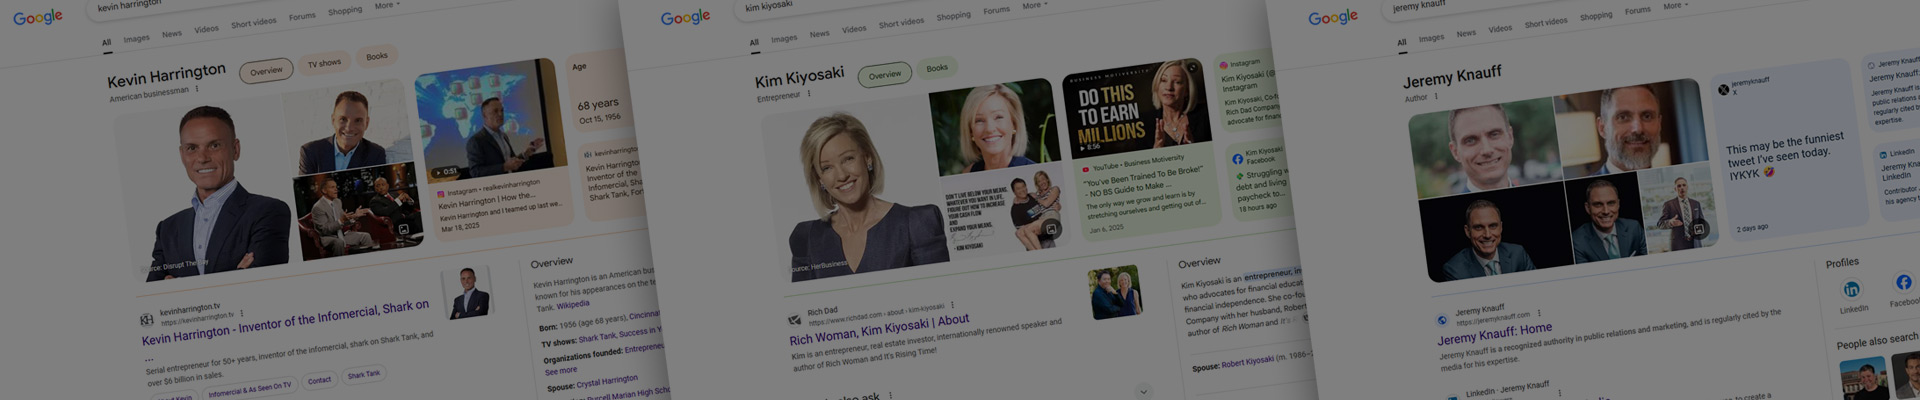The height and width of the screenshot is (400, 1920).
Task: Open News tab in the Jeremy Knauff search
Action: click(x=1466, y=33)
